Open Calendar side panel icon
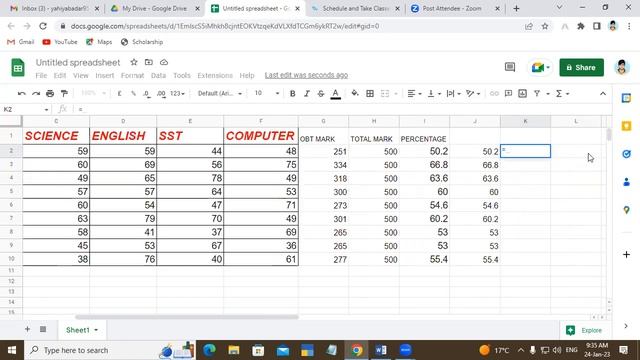Image resolution: width=640 pixels, height=360 pixels. 626,98
